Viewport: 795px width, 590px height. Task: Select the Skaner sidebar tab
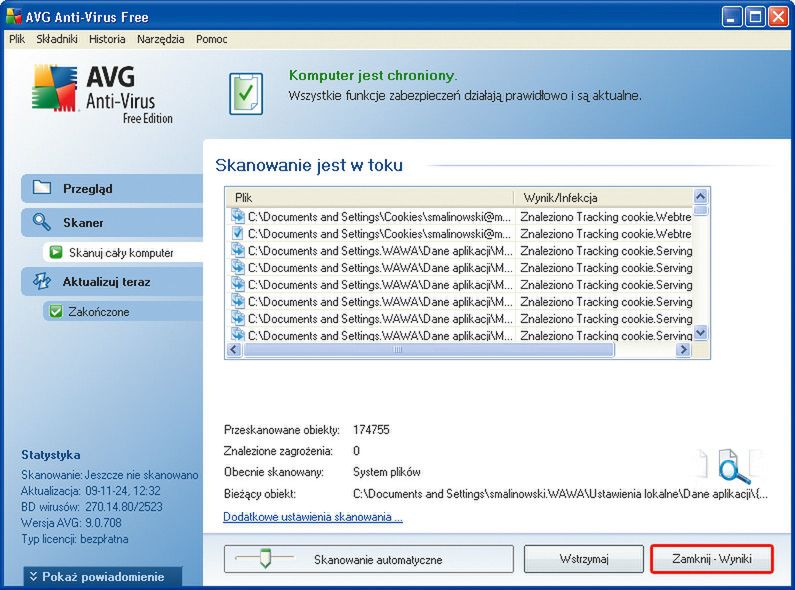(x=112, y=223)
